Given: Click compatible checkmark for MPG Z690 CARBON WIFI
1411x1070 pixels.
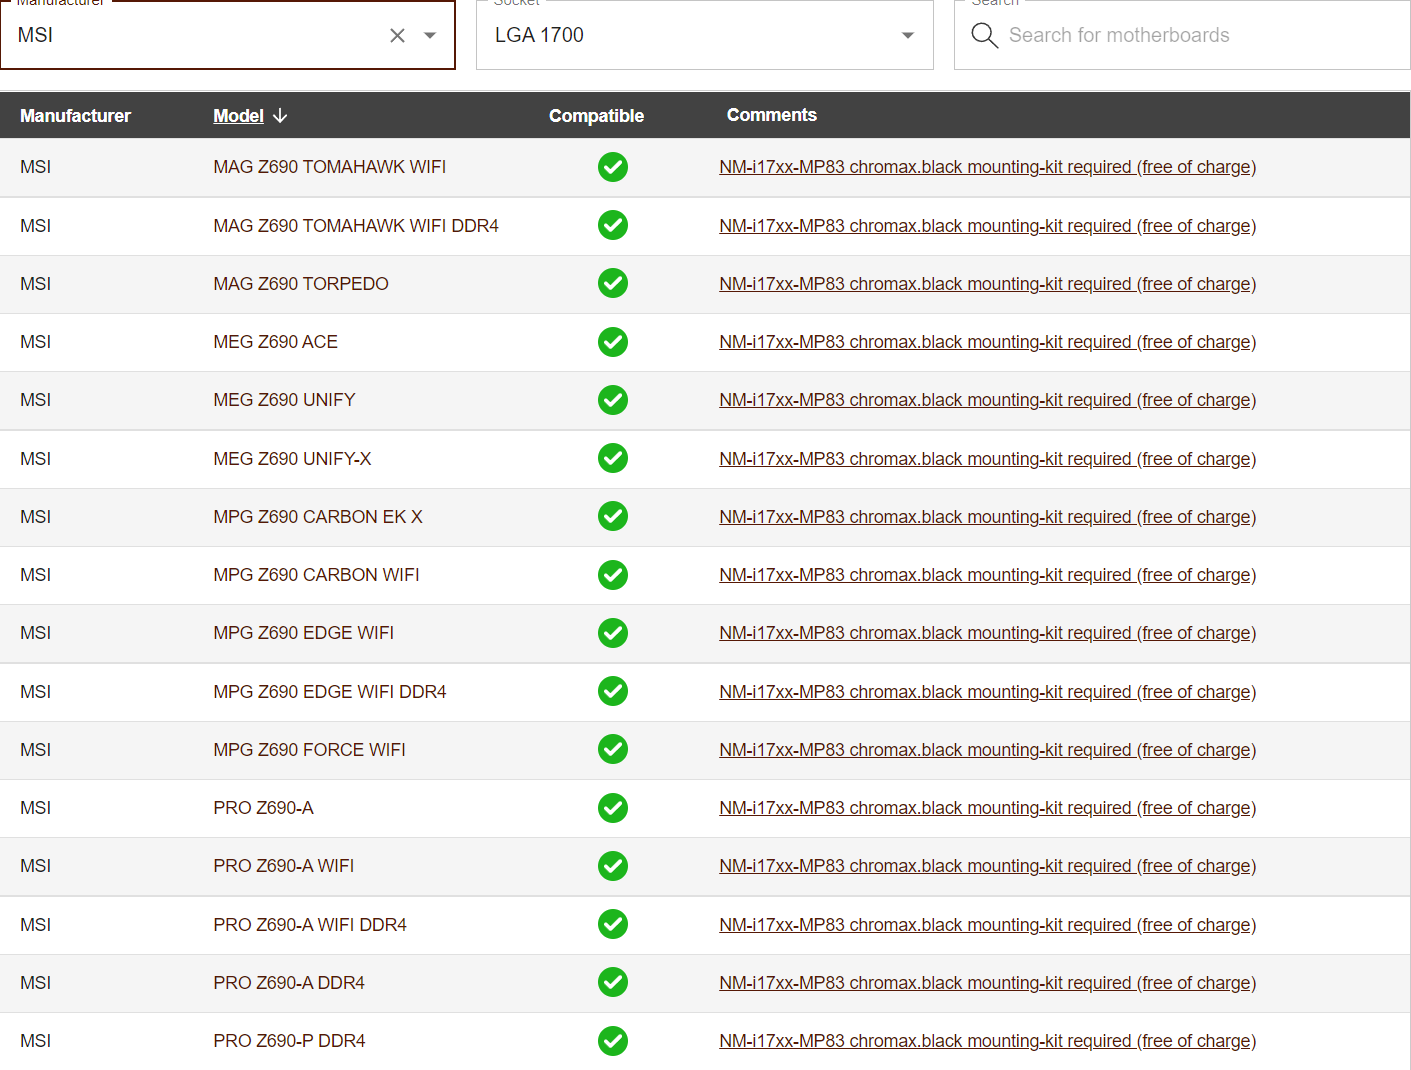Looking at the screenshot, I should point(613,575).
